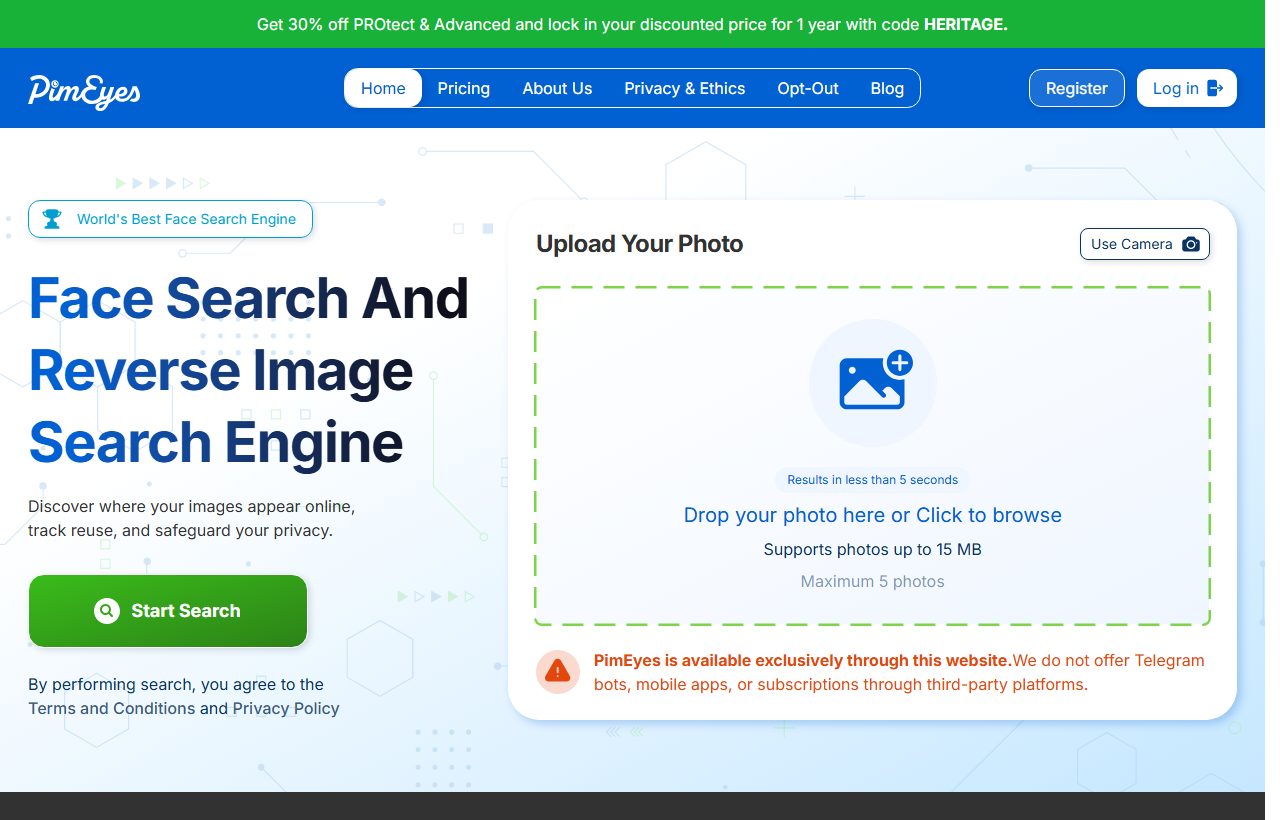Screen dimensions: 1280x820
Task: Click the 'Upload Your Photo' heading
Action: tap(640, 244)
